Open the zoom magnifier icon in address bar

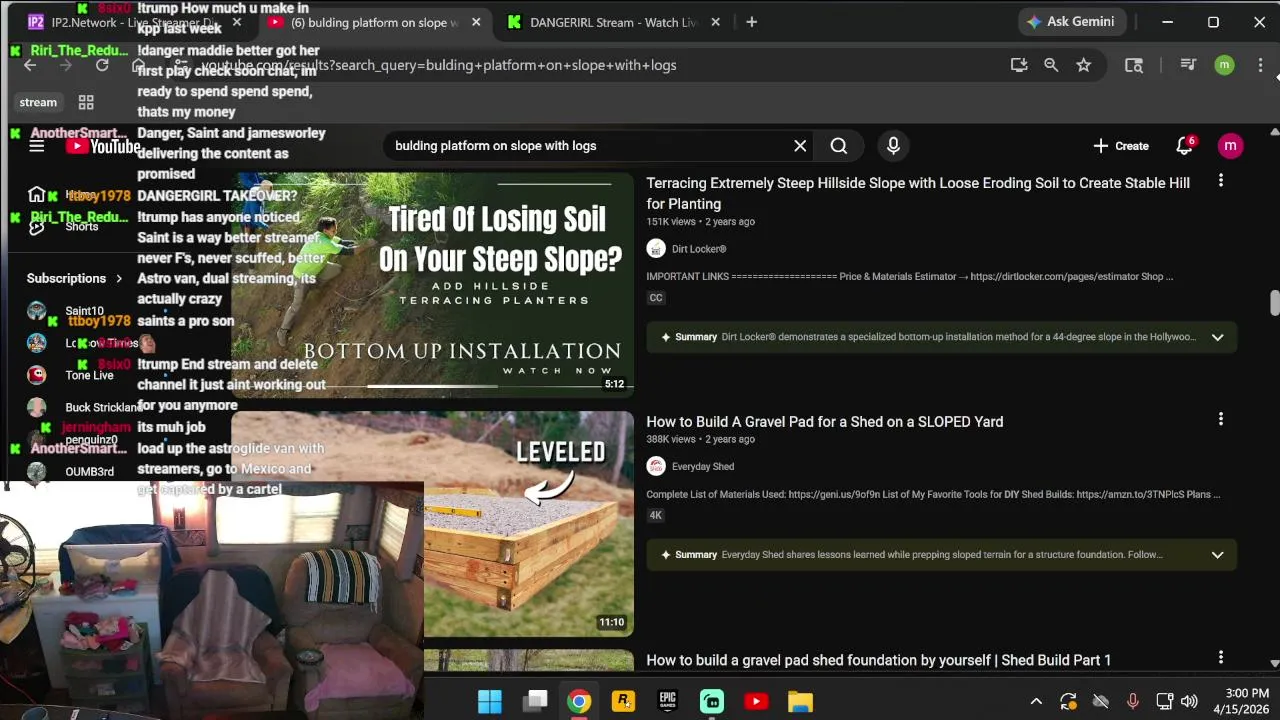point(1051,65)
